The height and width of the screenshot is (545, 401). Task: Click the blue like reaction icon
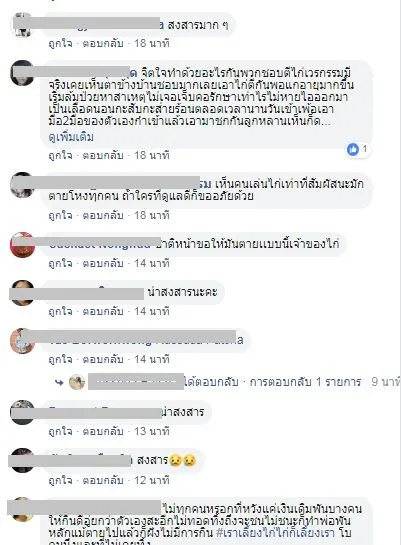click(353, 149)
